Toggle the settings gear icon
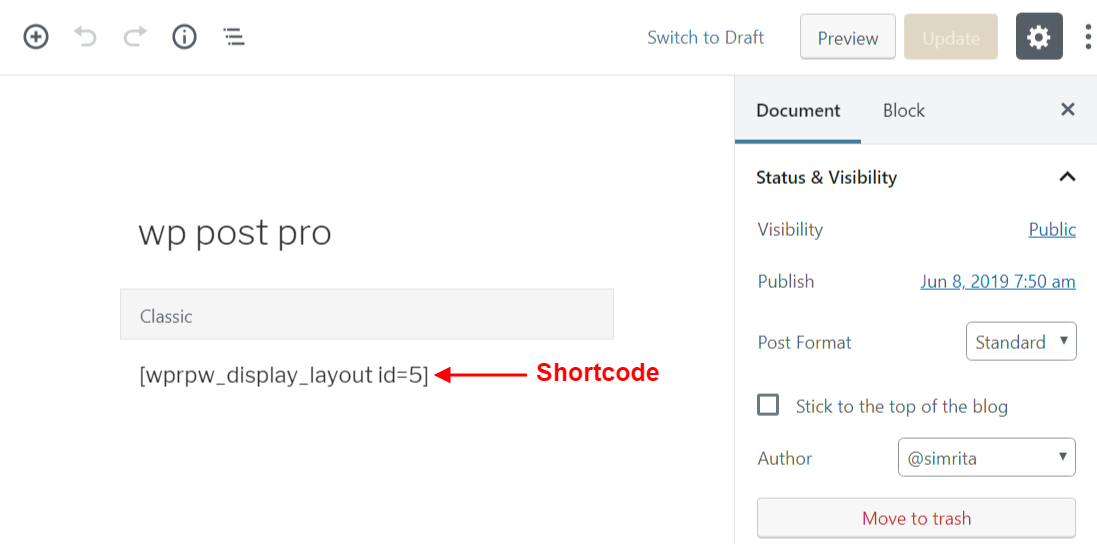The image size is (1097, 544). (x=1039, y=37)
